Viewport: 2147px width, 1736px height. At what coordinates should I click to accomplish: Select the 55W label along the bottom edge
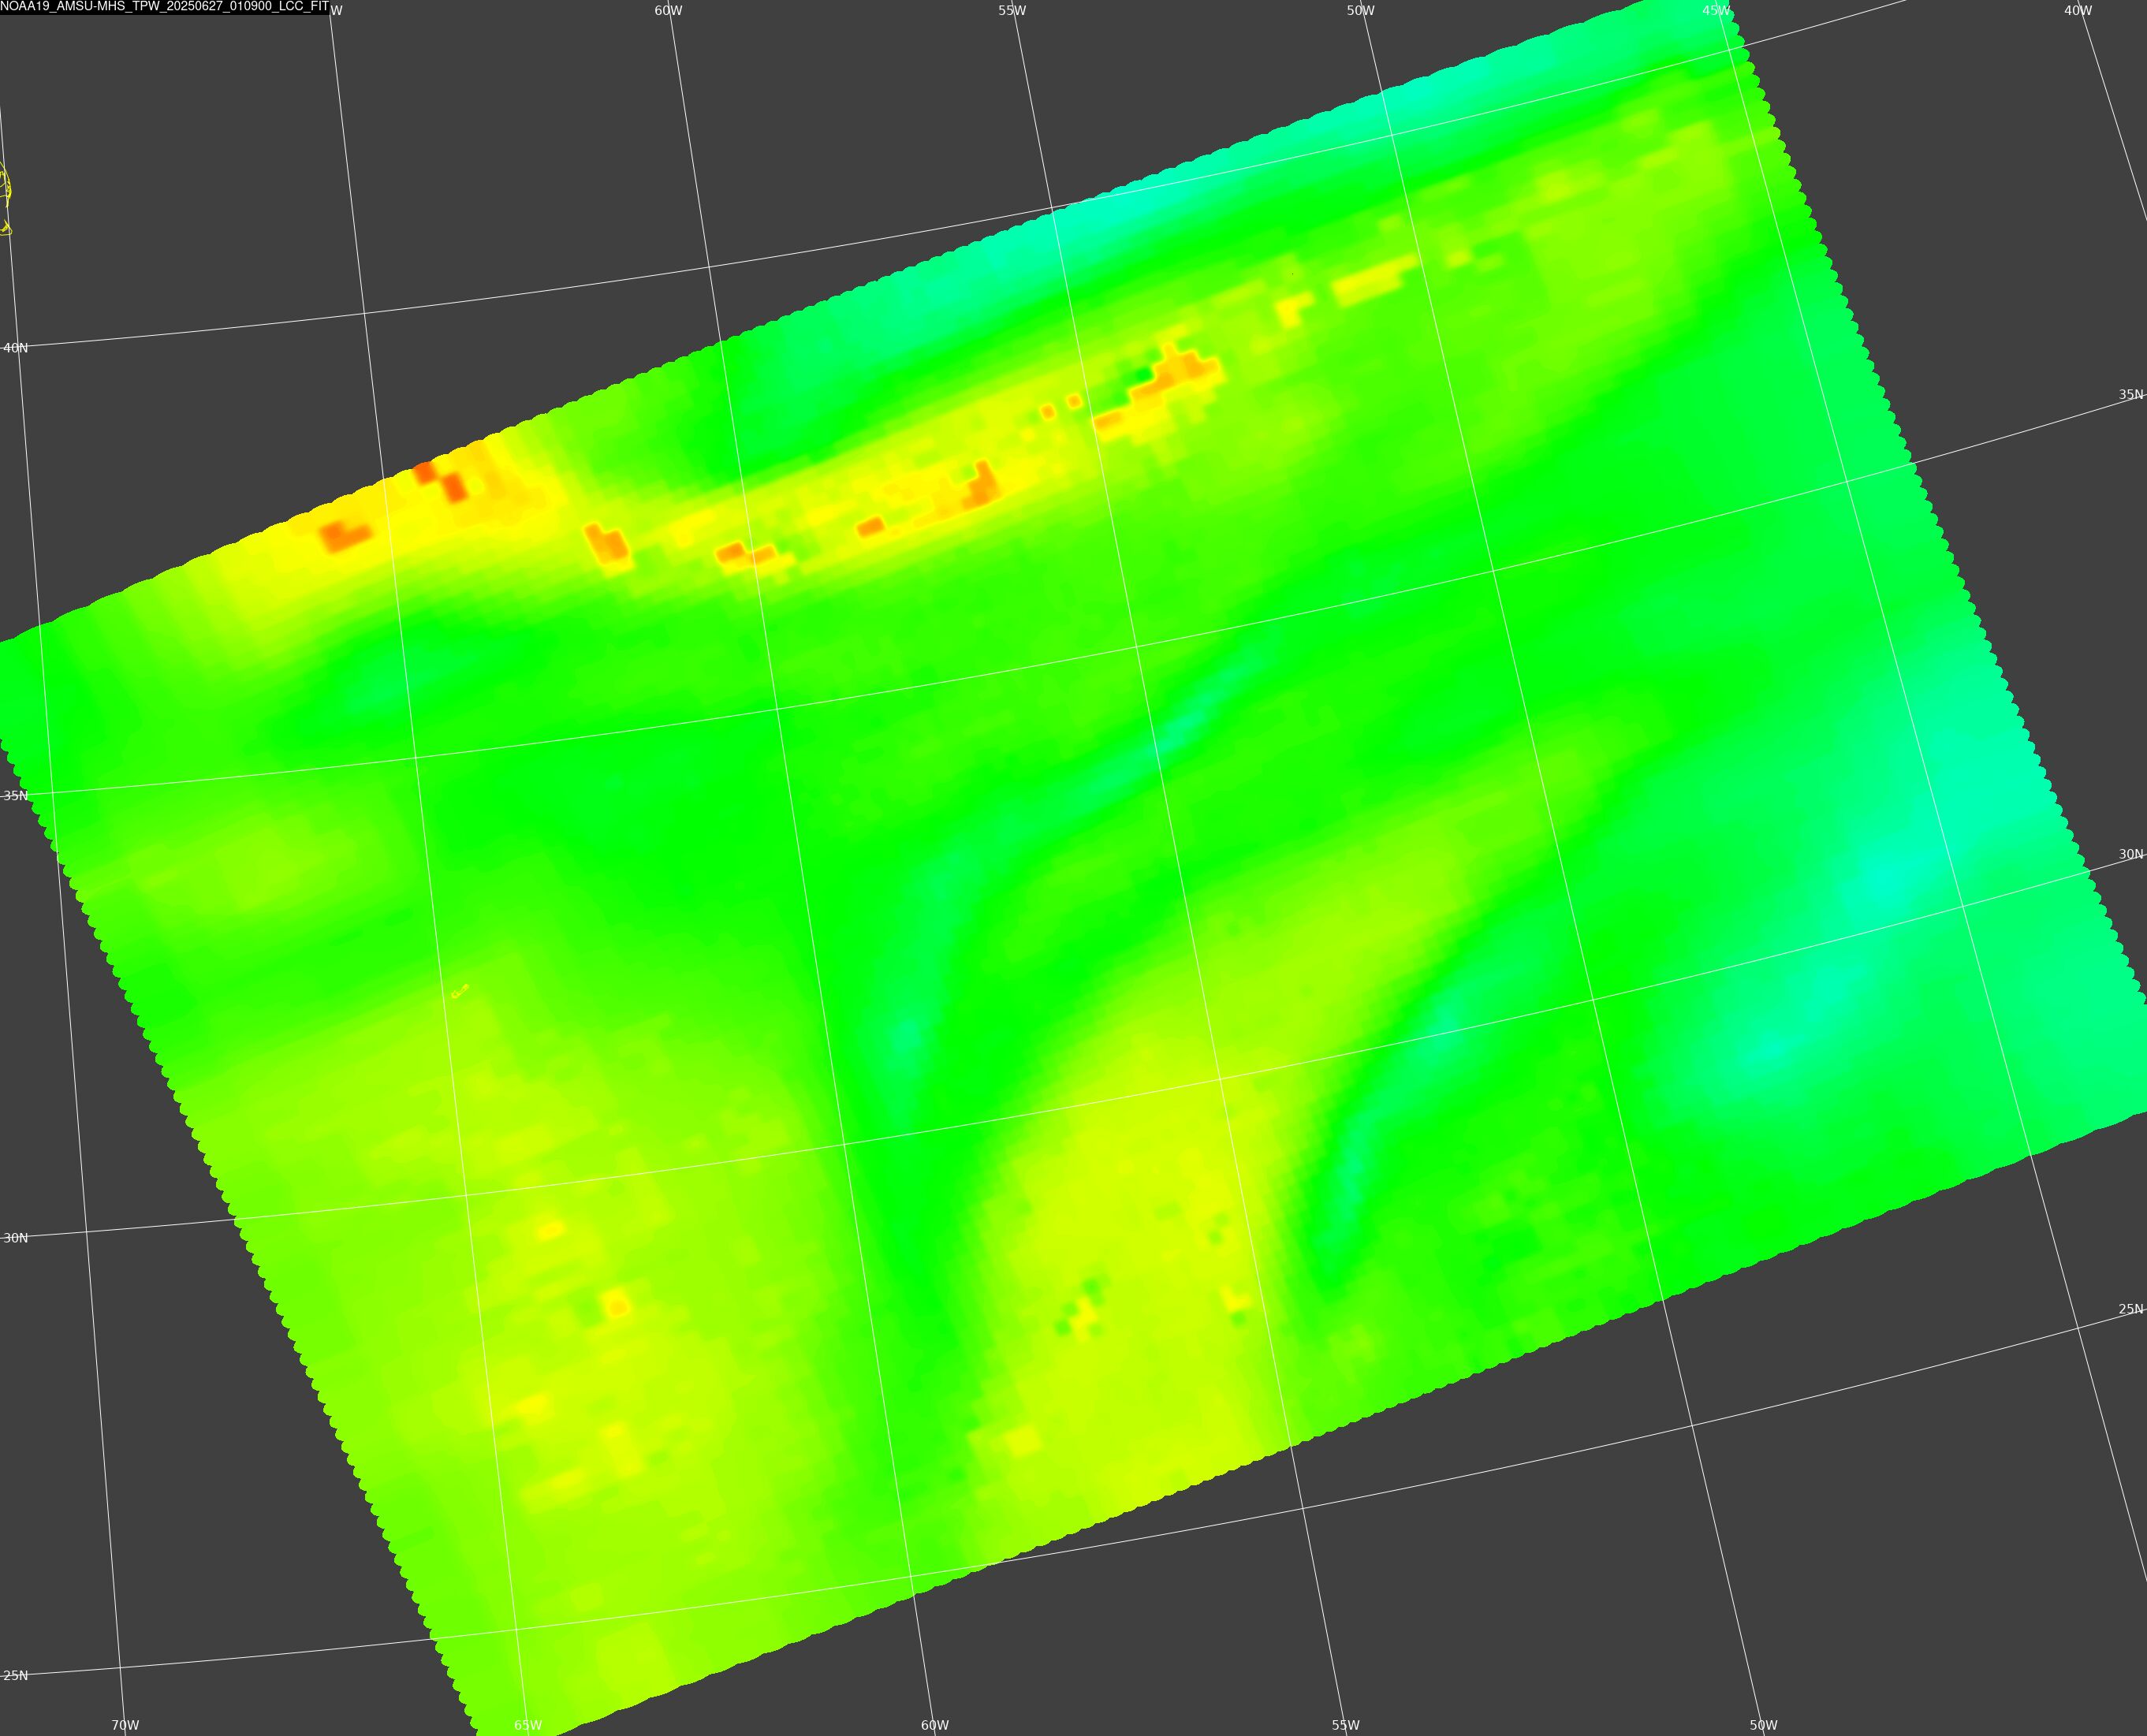[1346, 1725]
